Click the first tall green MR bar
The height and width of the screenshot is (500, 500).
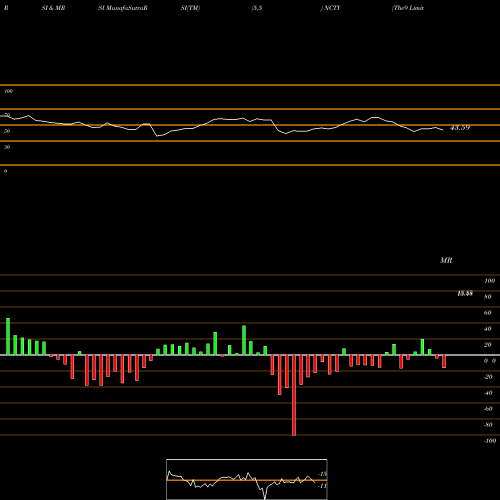(8, 337)
